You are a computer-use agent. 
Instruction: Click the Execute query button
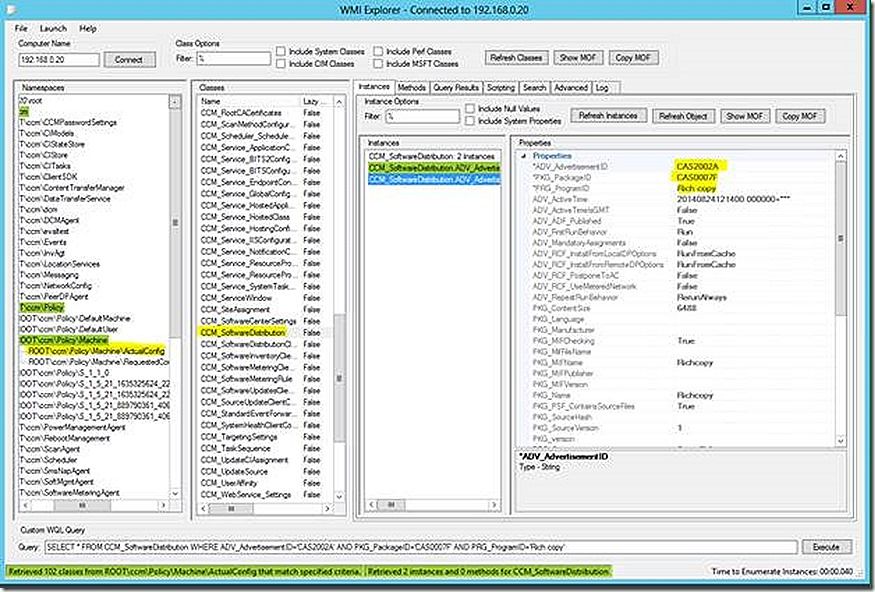pyautogui.click(x=826, y=547)
